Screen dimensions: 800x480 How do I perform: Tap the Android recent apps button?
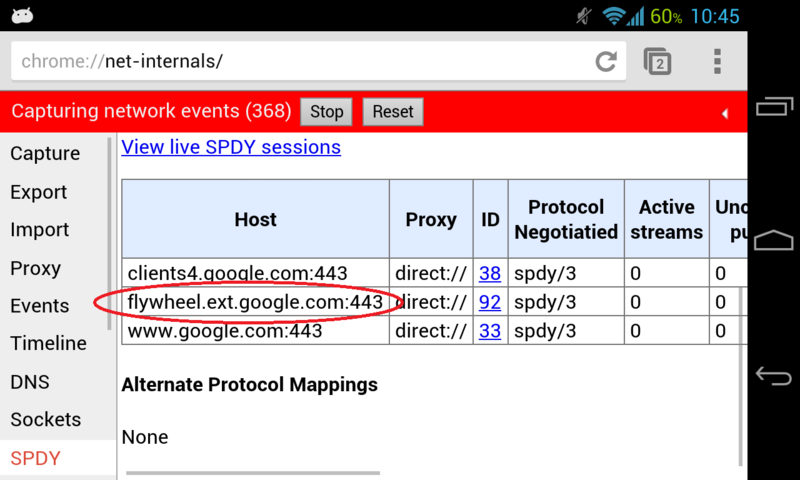pyautogui.click(x=774, y=107)
